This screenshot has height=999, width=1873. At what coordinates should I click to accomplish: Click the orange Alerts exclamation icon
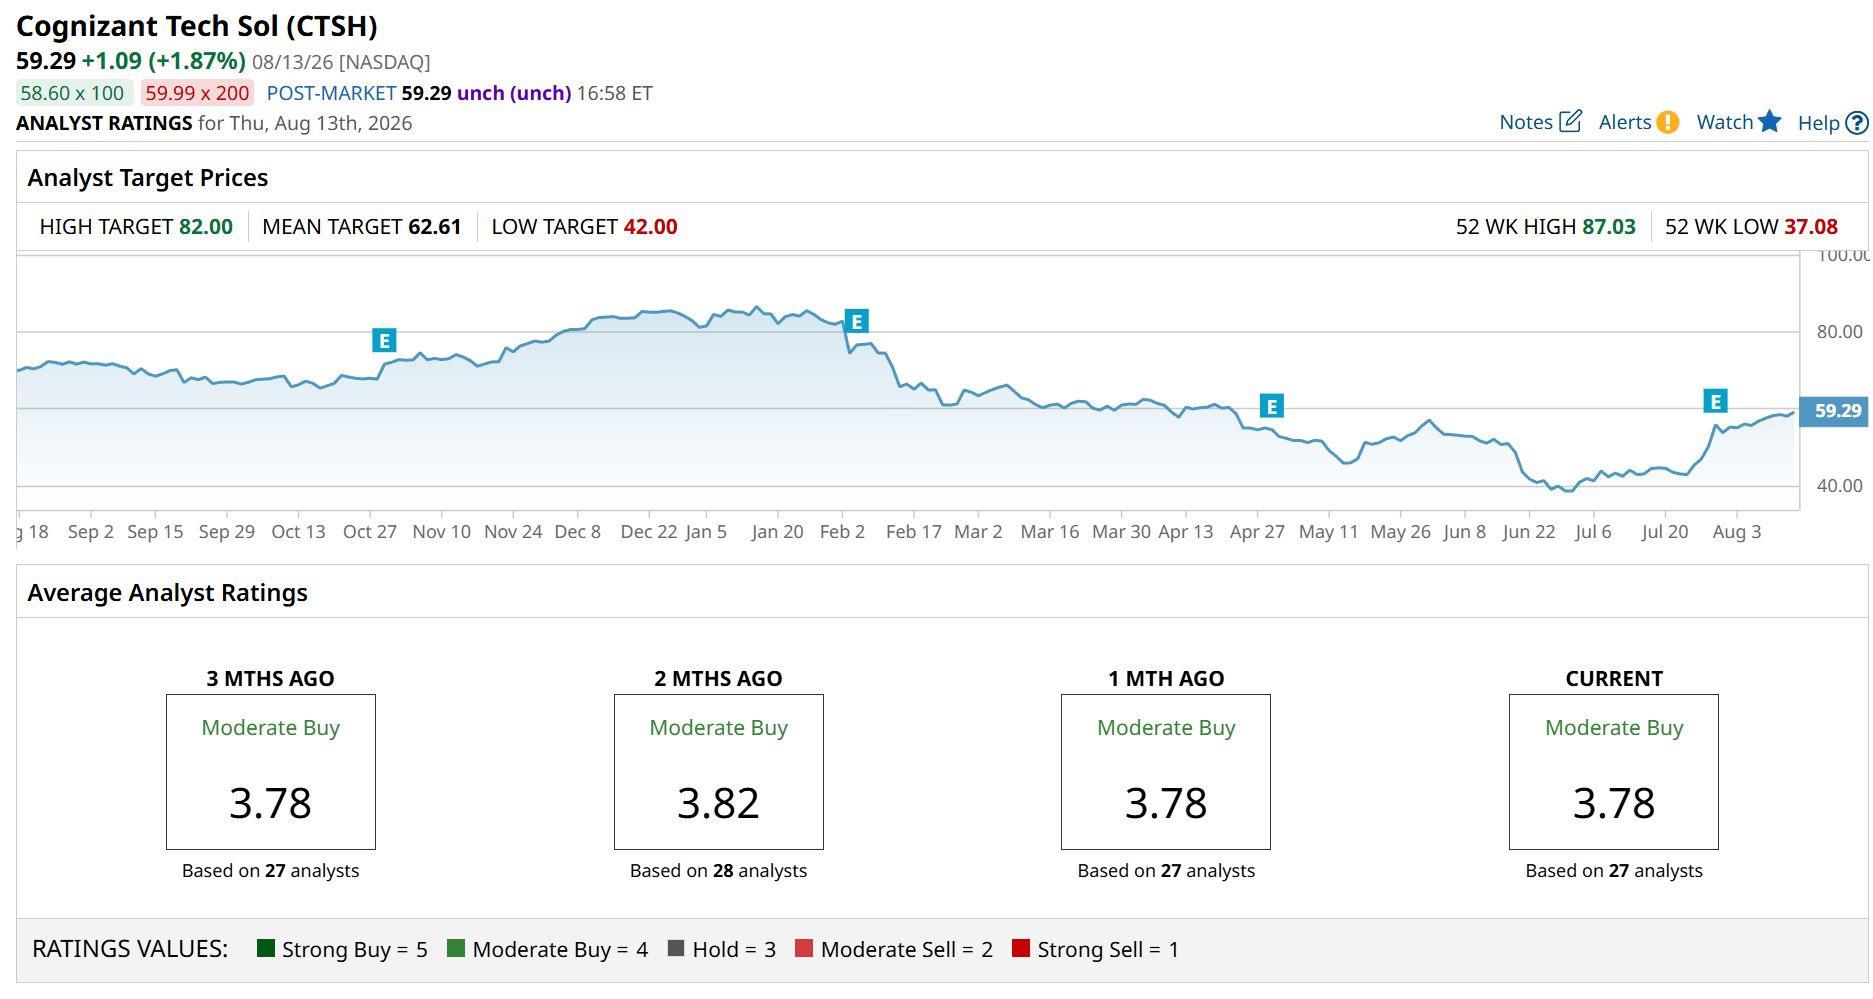(1667, 122)
